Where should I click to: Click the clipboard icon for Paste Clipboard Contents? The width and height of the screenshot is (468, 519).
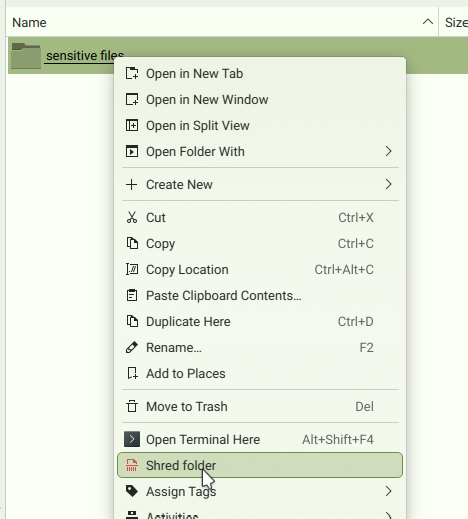(132, 295)
